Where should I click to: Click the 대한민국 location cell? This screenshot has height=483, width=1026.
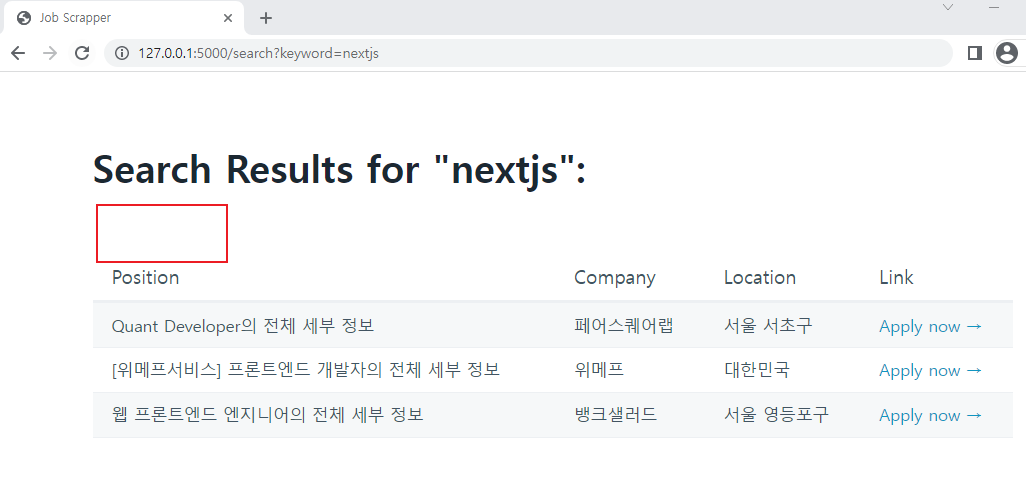[756, 370]
